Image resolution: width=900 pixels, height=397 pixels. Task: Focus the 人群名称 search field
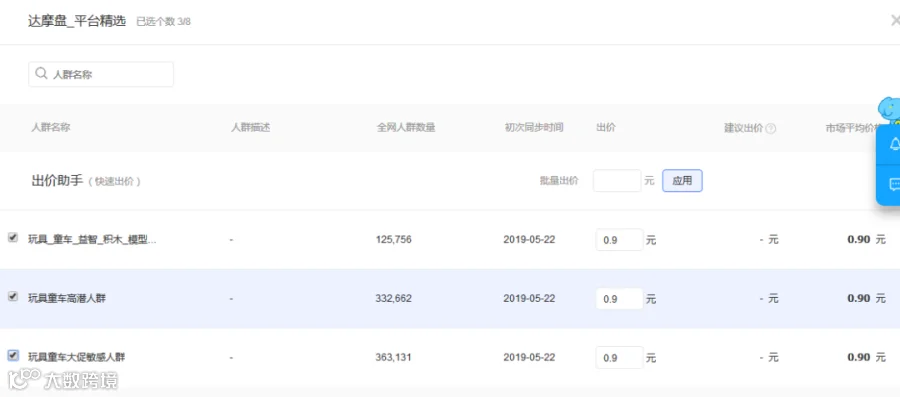pos(101,75)
